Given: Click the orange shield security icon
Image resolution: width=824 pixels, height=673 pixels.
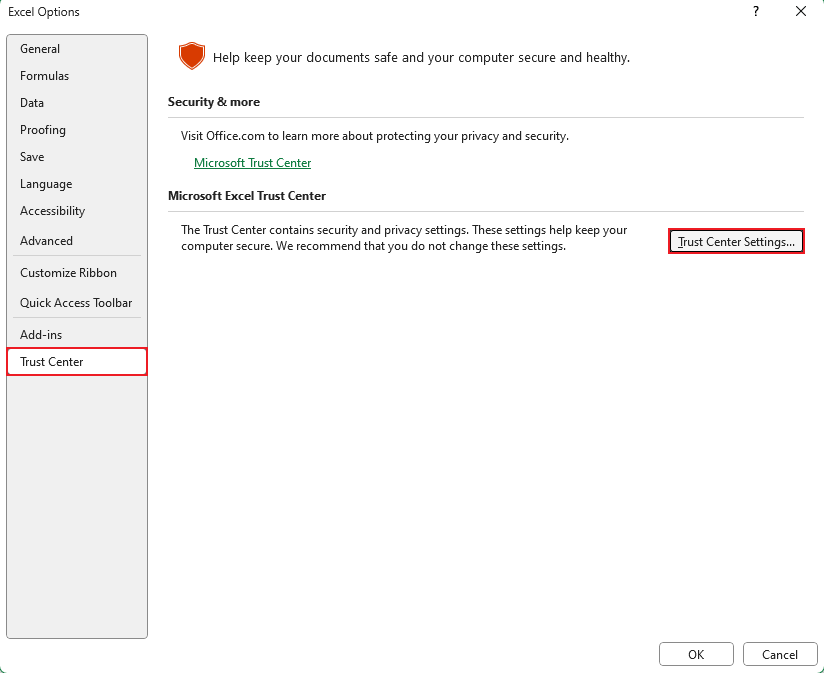Looking at the screenshot, I should click(192, 56).
